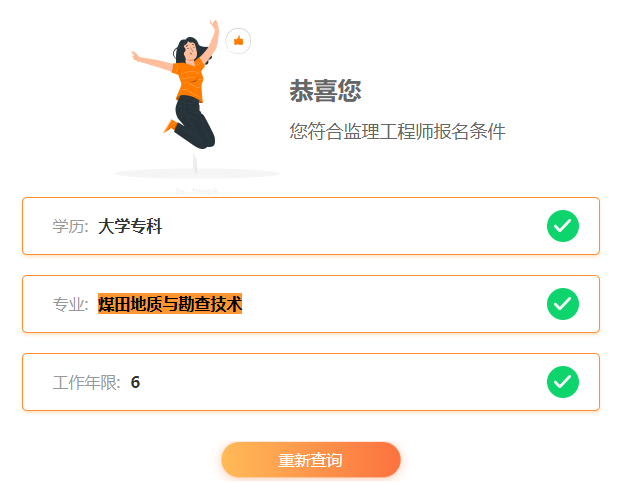Click the 工作年限 label

86,382
